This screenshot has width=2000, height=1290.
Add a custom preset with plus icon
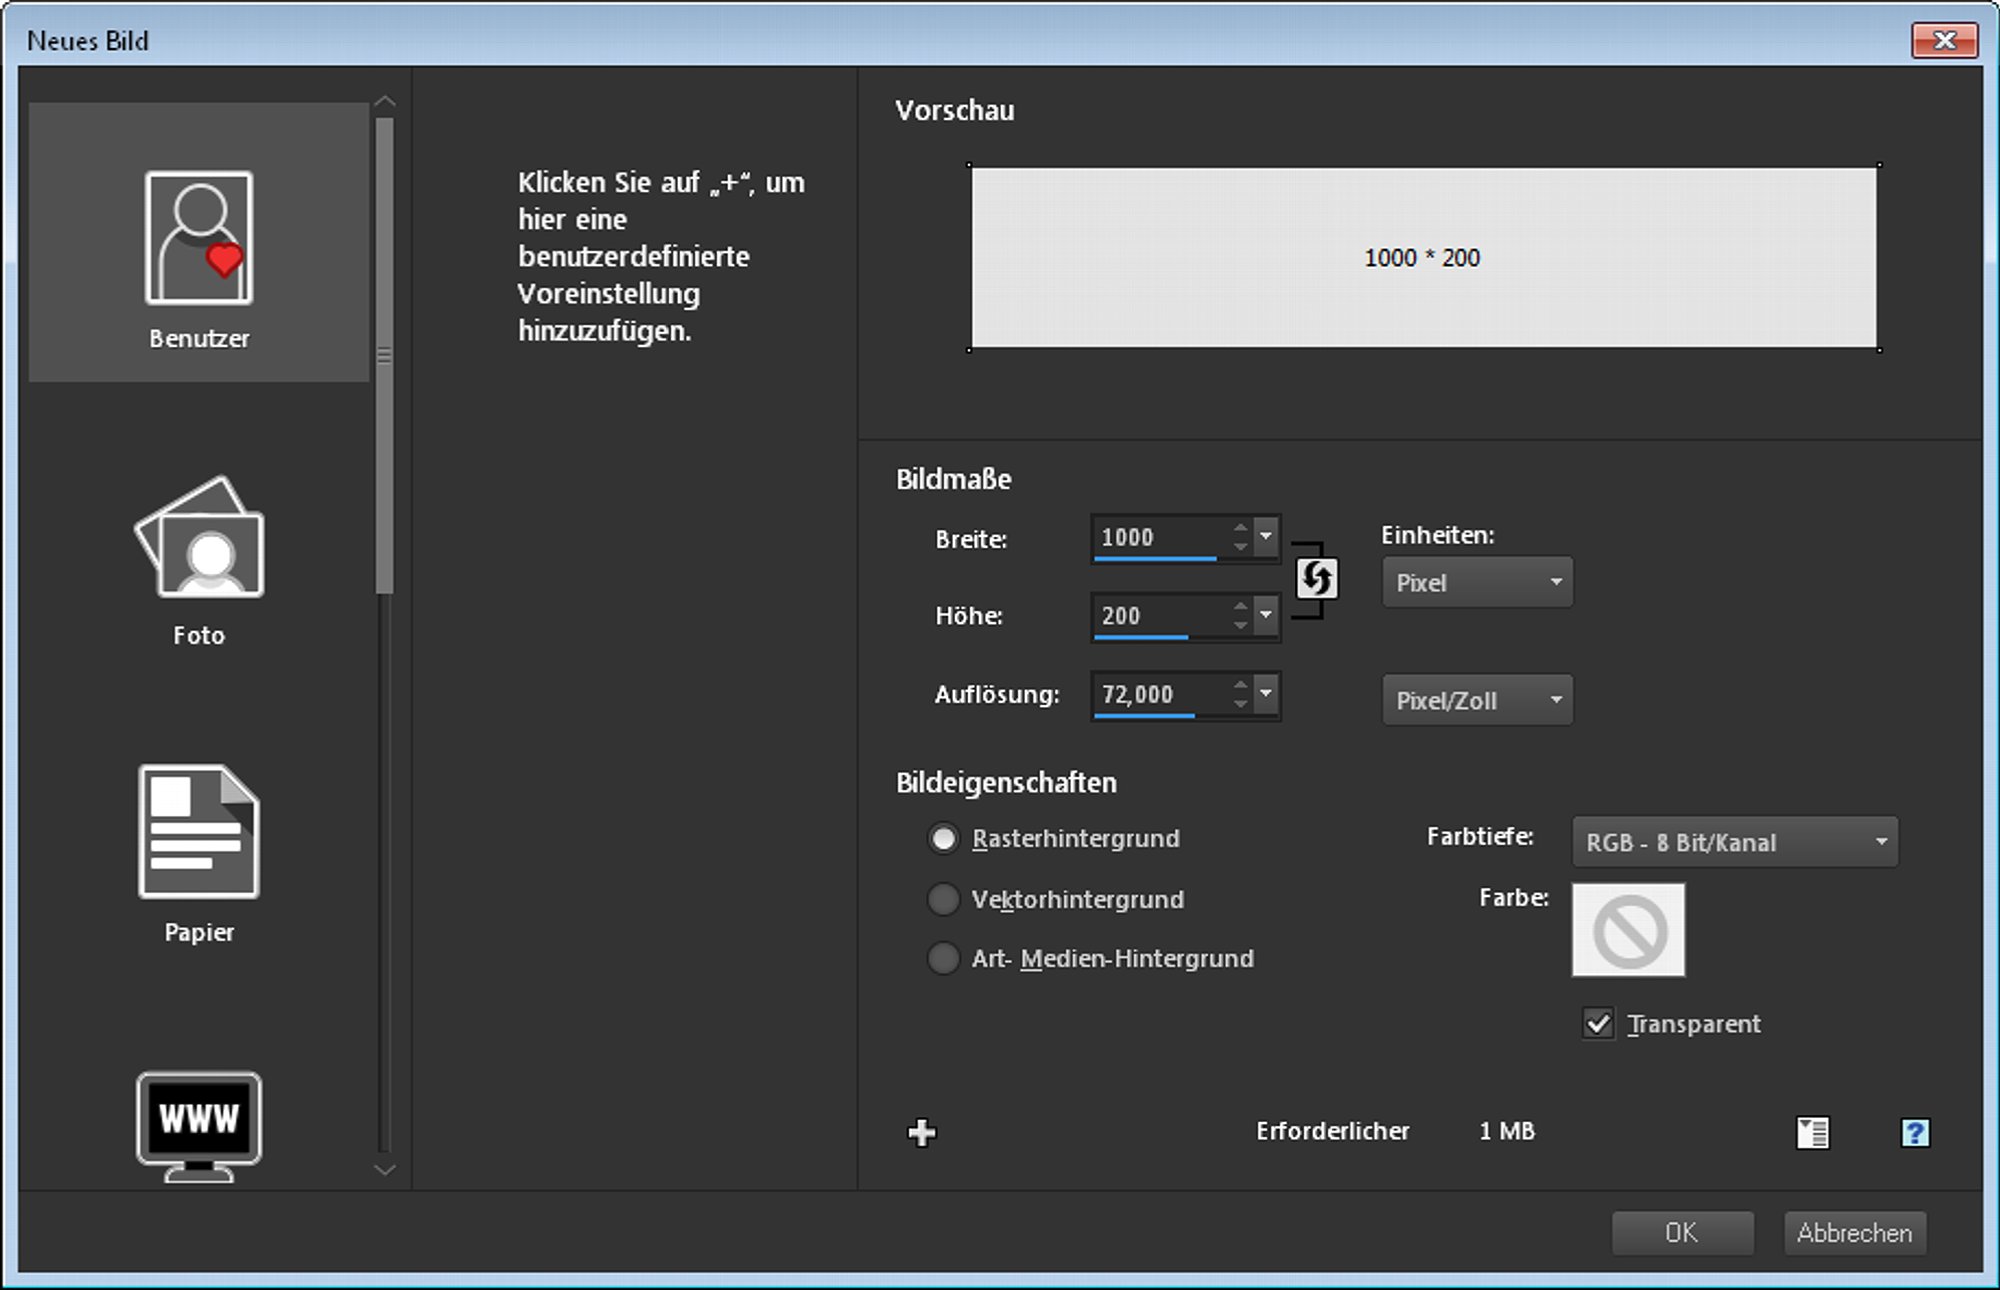pos(922,1132)
